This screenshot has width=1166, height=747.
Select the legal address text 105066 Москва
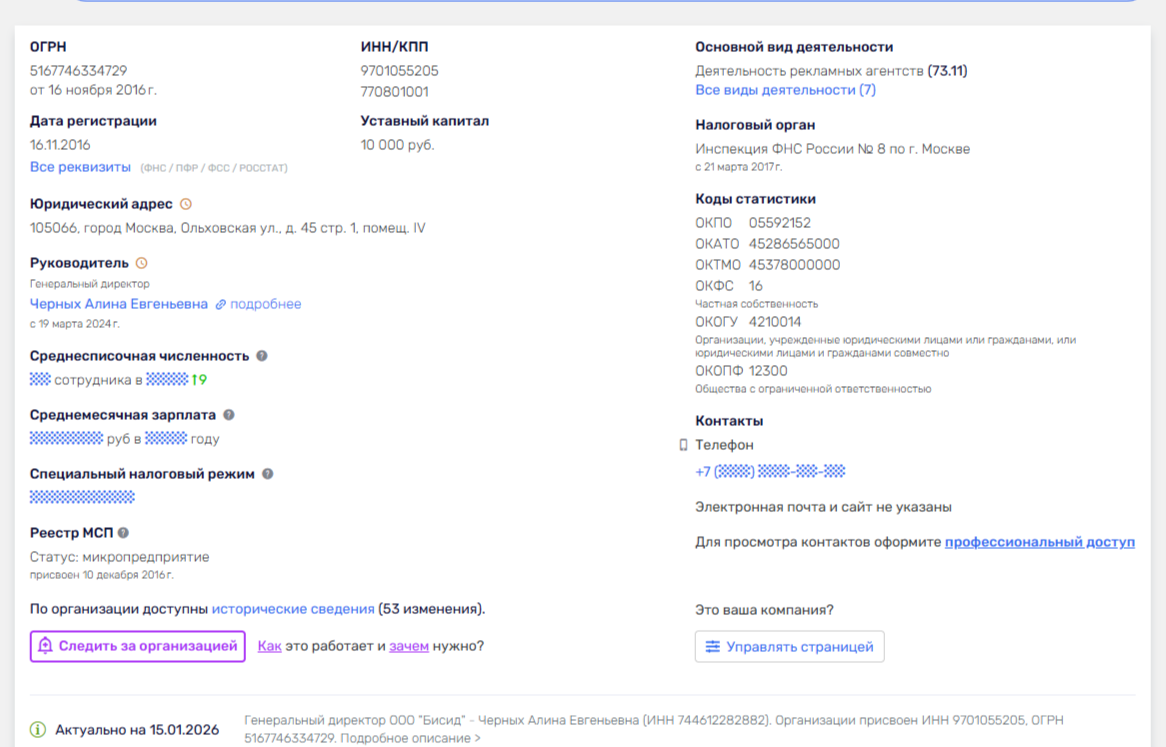[x=228, y=228]
